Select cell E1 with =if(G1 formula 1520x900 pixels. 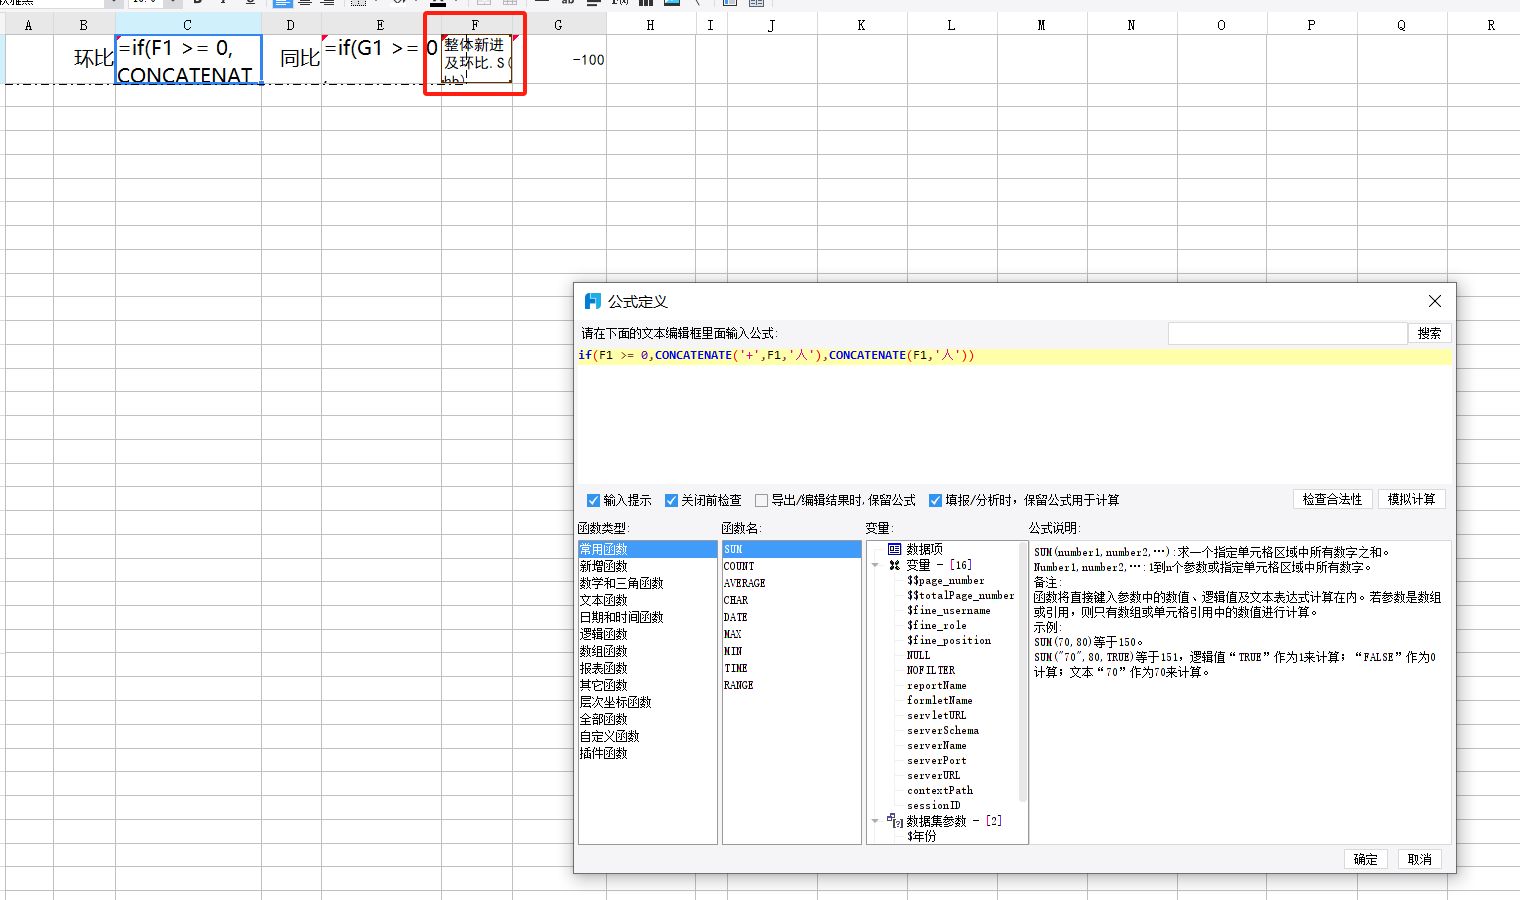[381, 59]
